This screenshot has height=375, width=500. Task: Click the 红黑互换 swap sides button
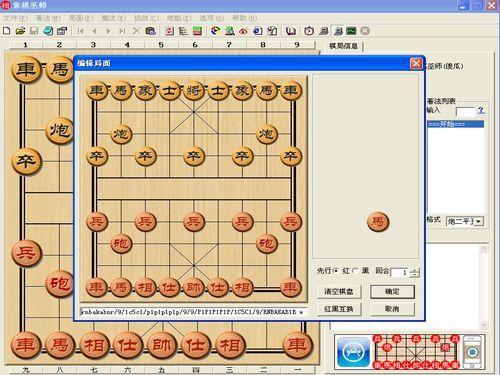(339, 309)
